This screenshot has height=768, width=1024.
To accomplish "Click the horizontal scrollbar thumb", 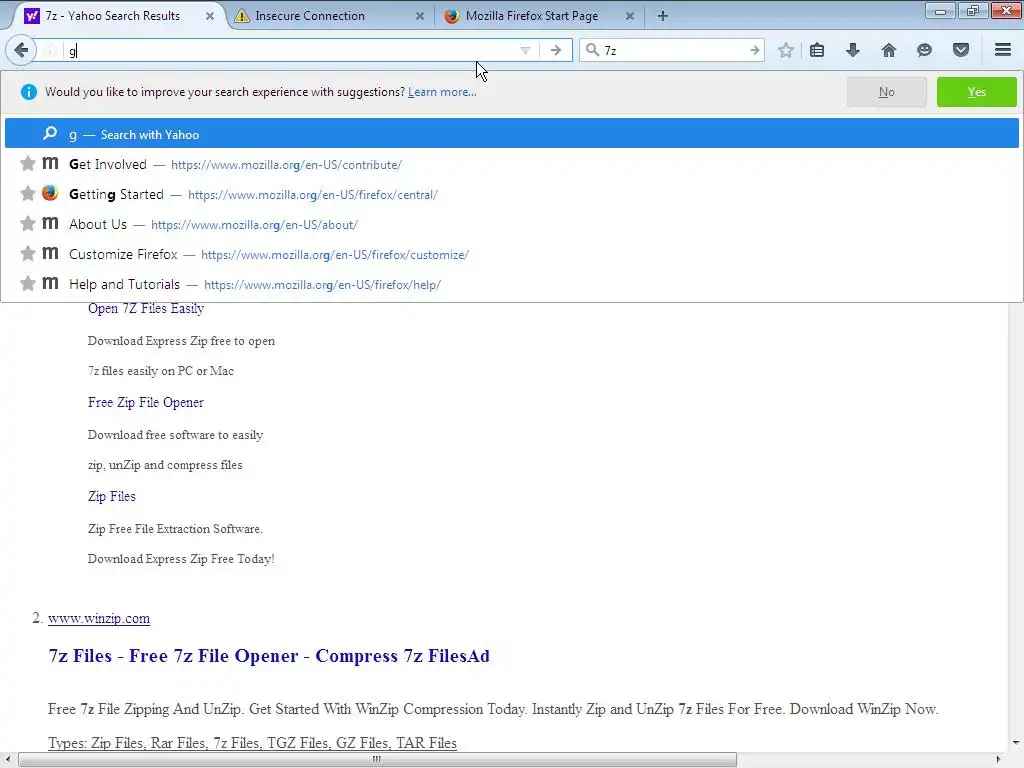I will [377, 760].
